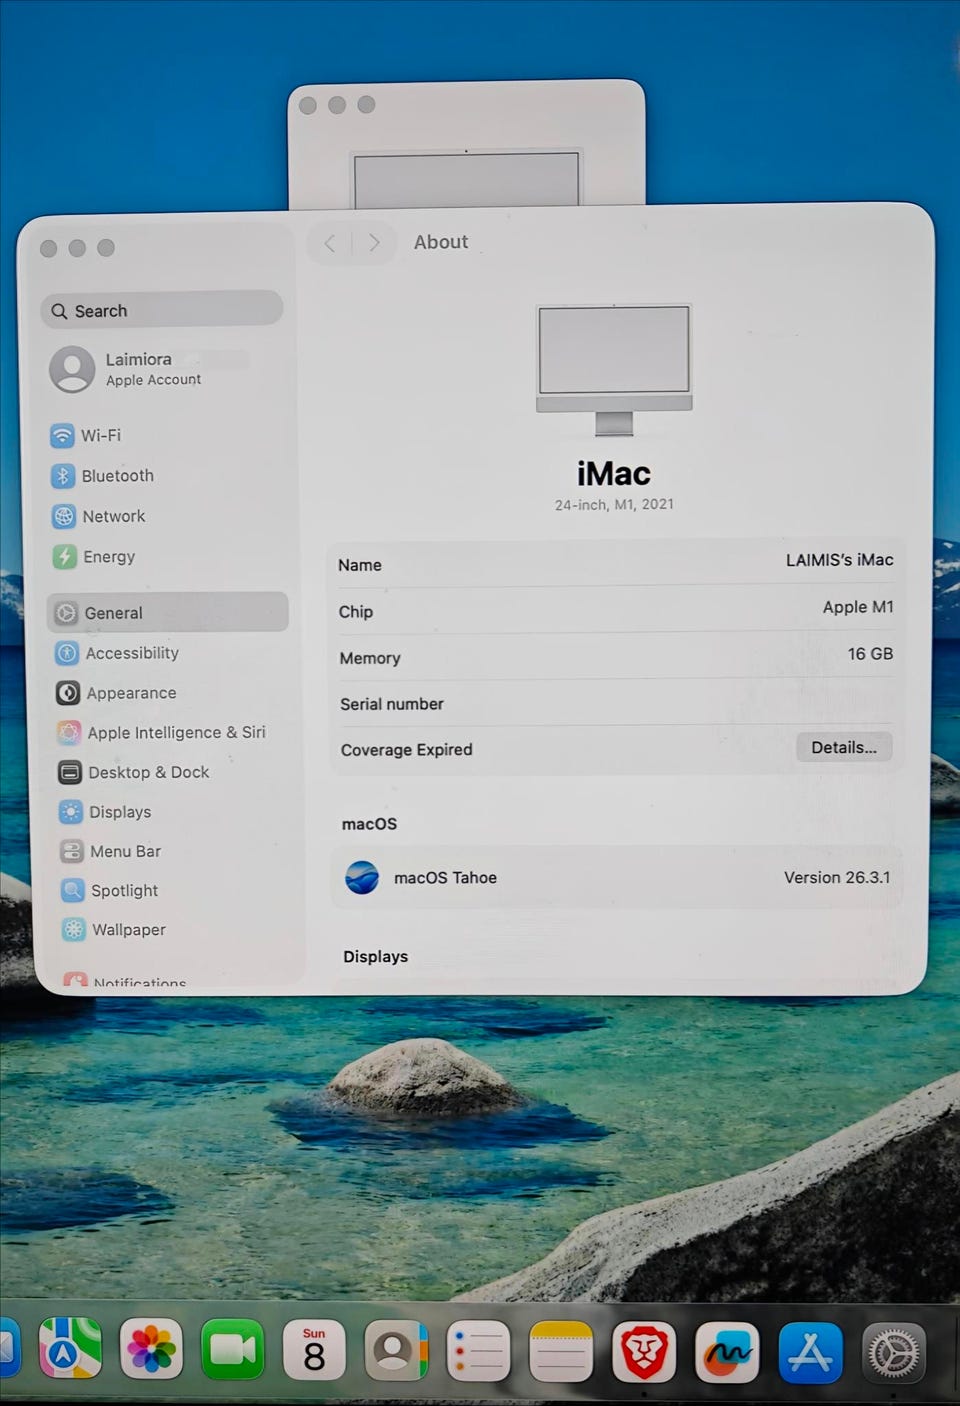Image resolution: width=960 pixels, height=1406 pixels.
Task: Click the 16 GB memory value
Action: (870, 654)
